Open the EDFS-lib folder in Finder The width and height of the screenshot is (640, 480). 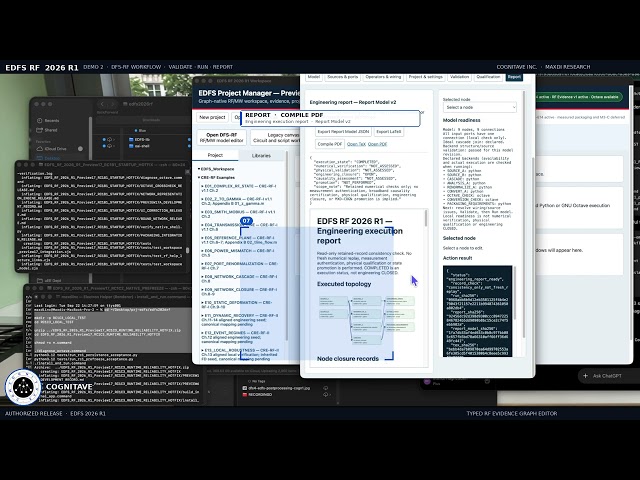pyautogui.click(x=139, y=140)
